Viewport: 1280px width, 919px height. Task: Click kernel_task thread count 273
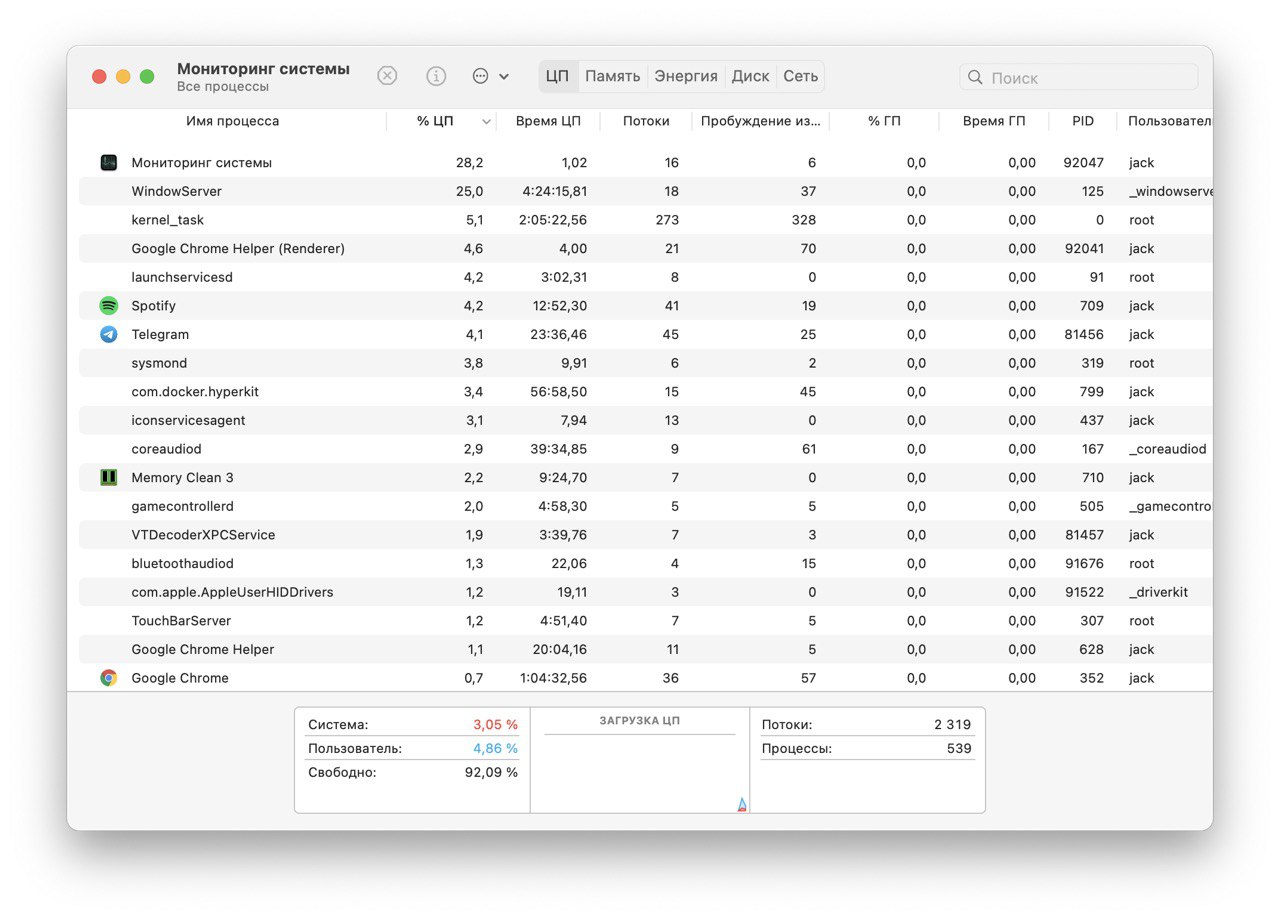tap(666, 220)
